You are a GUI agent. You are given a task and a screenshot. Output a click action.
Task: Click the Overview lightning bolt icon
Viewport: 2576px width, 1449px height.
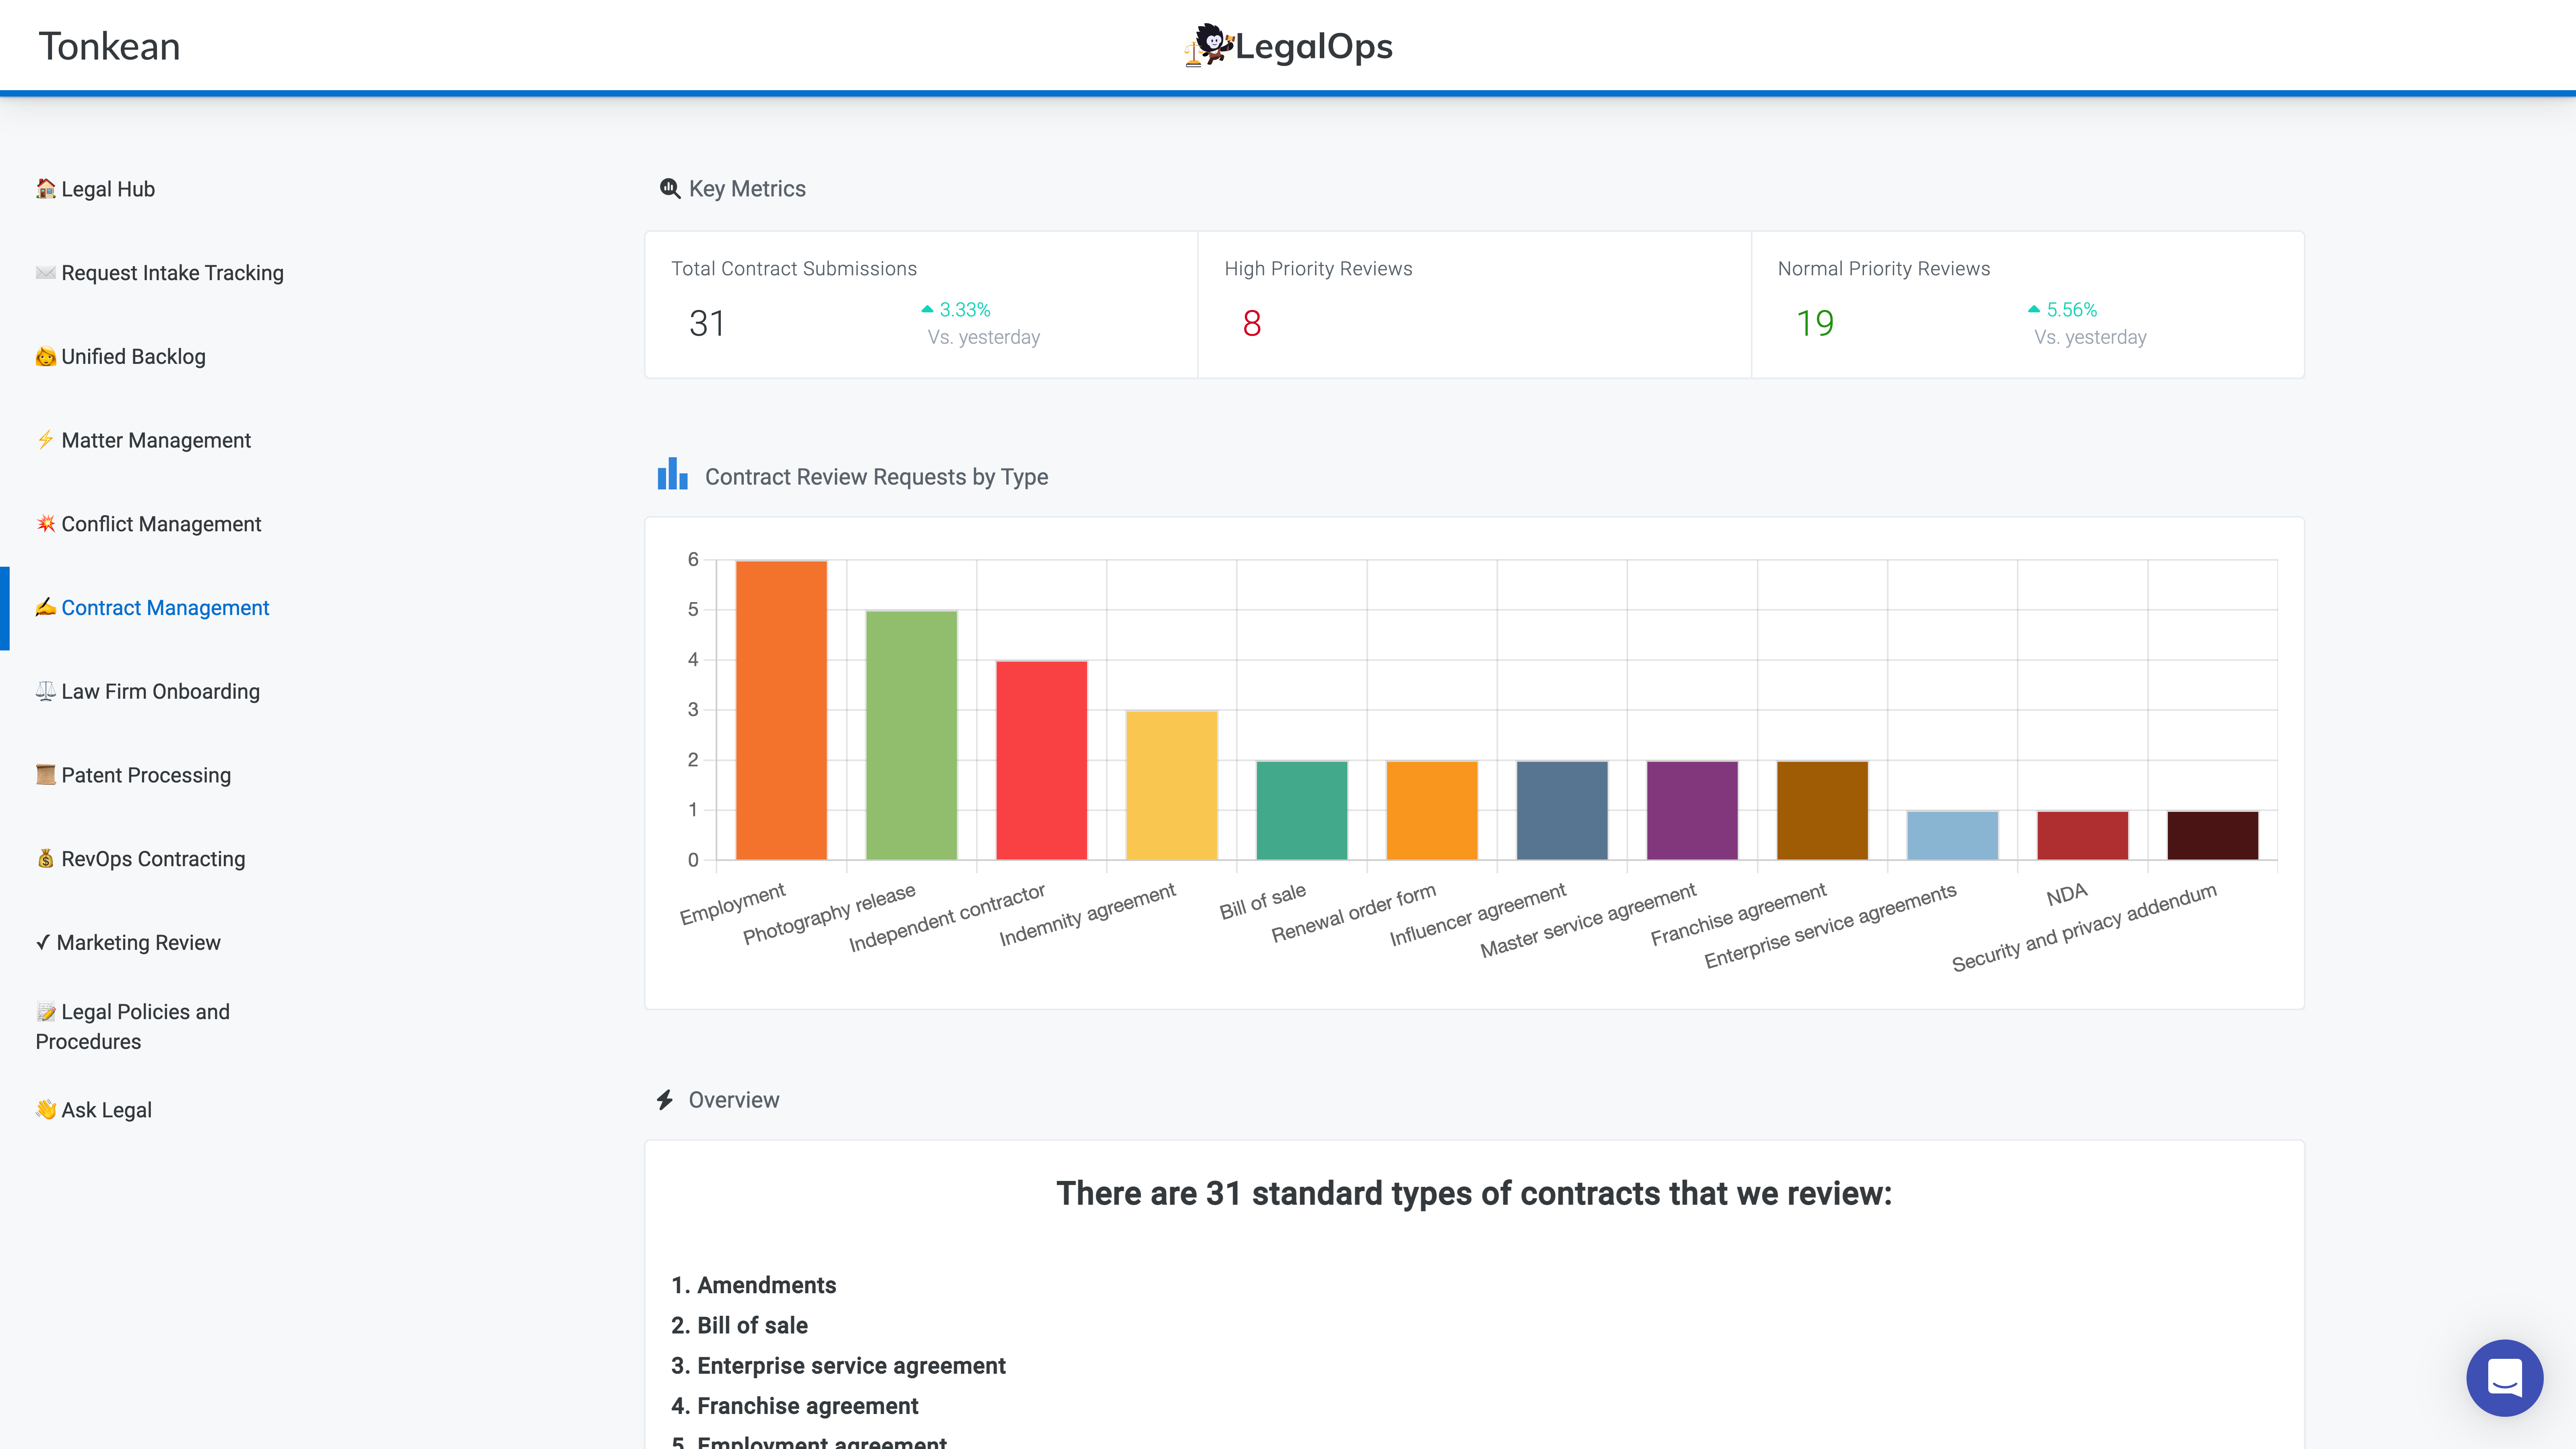665,1100
